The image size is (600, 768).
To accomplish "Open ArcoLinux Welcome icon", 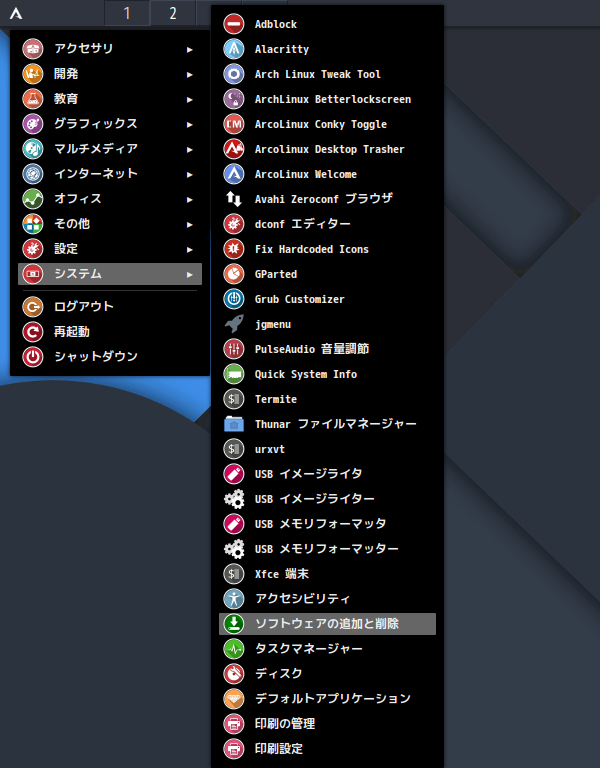I will (x=234, y=174).
